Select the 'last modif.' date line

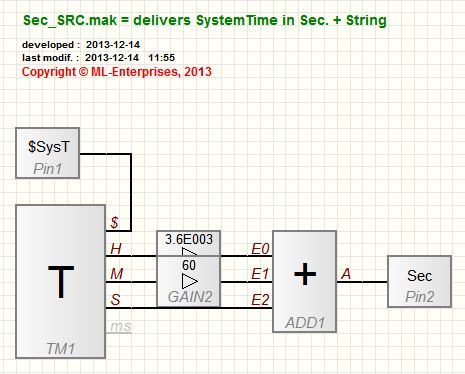click(98, 58)
